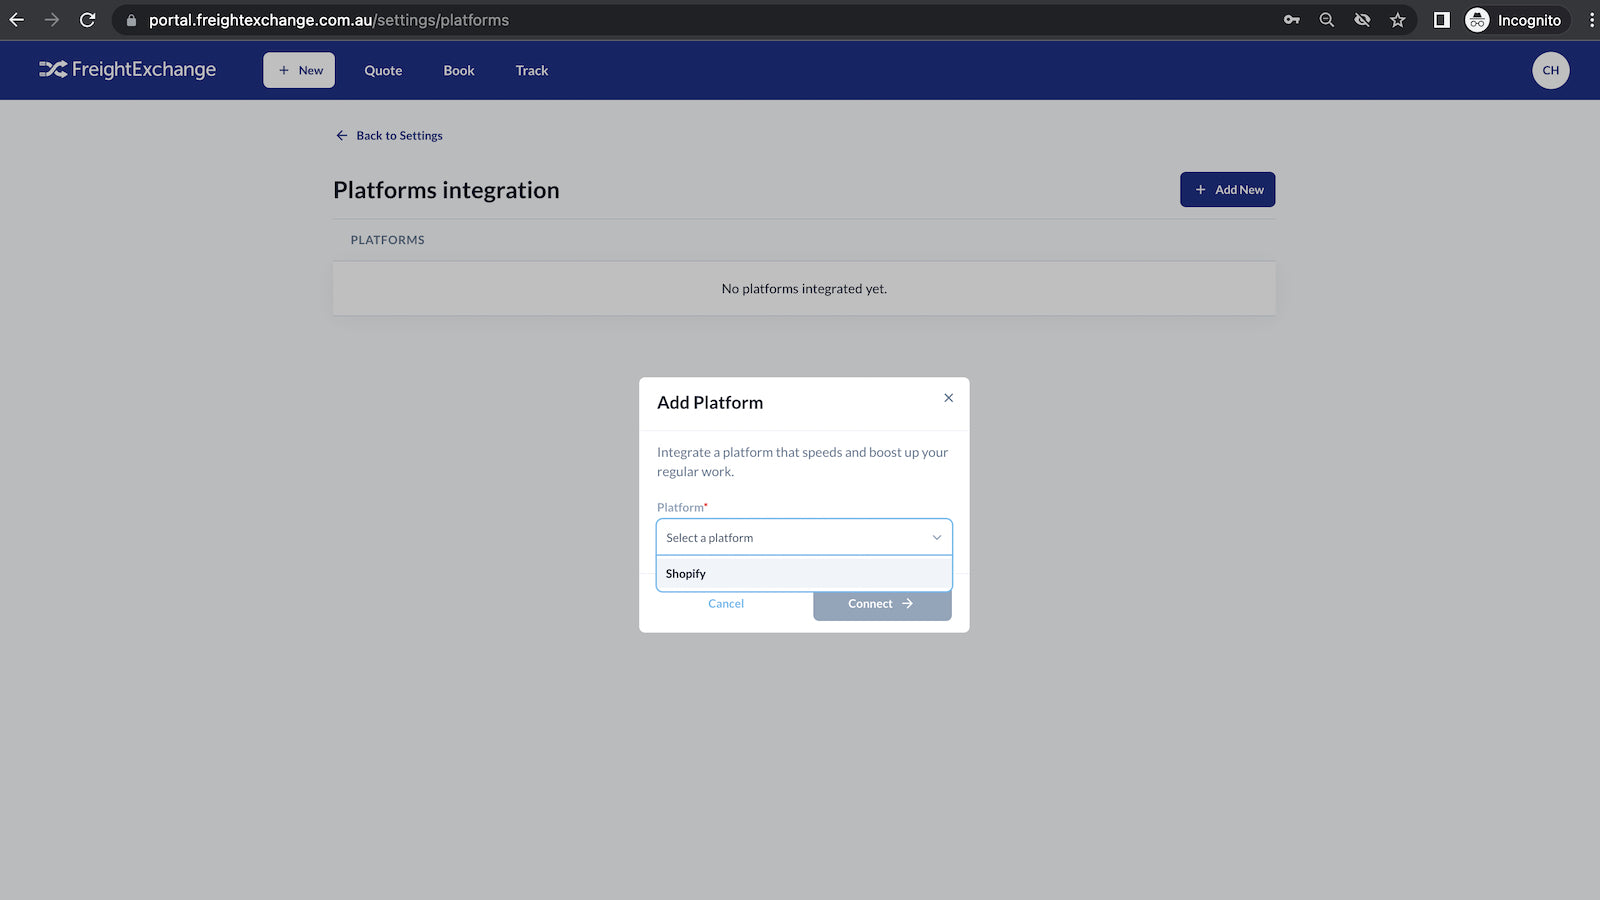This screenshot has height=900, width=1600.
Task: Open the CH account avatar
Action: click(x=1550, y=70)
